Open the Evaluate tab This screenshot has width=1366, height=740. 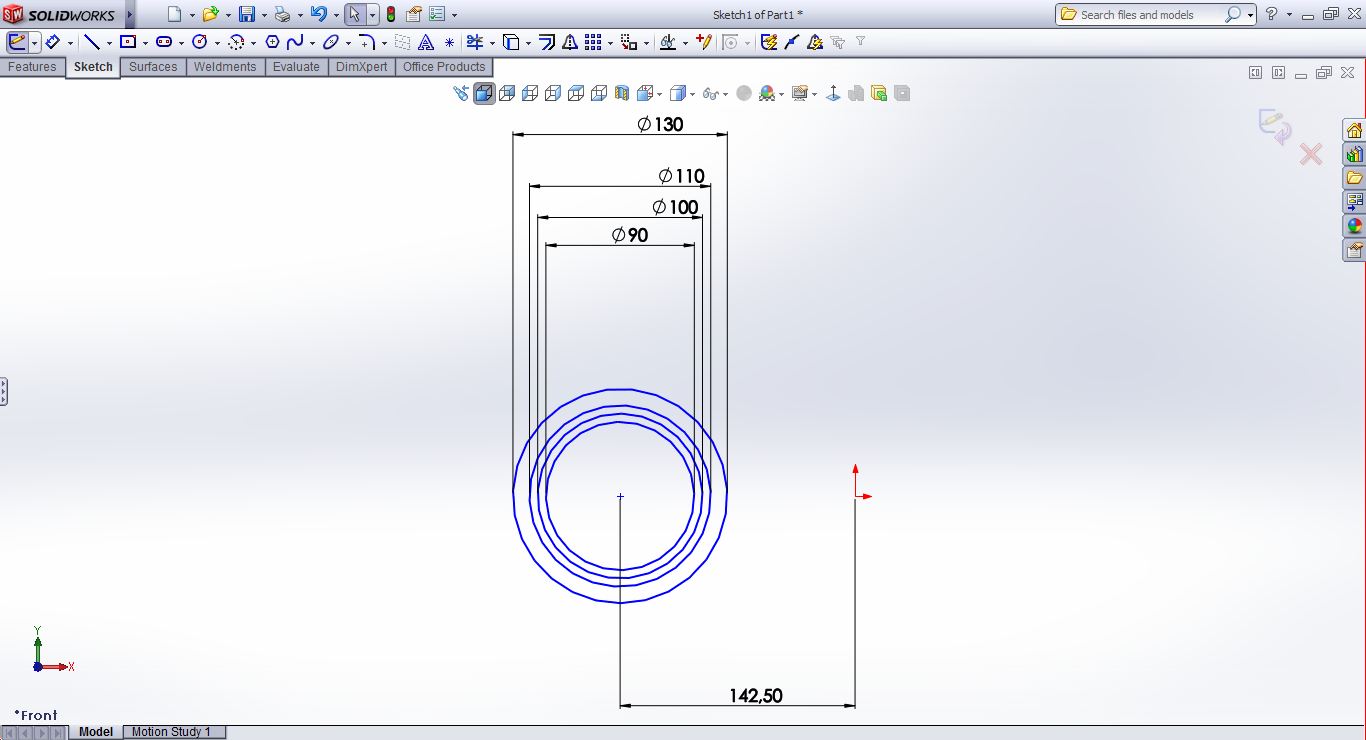point(296,67)
